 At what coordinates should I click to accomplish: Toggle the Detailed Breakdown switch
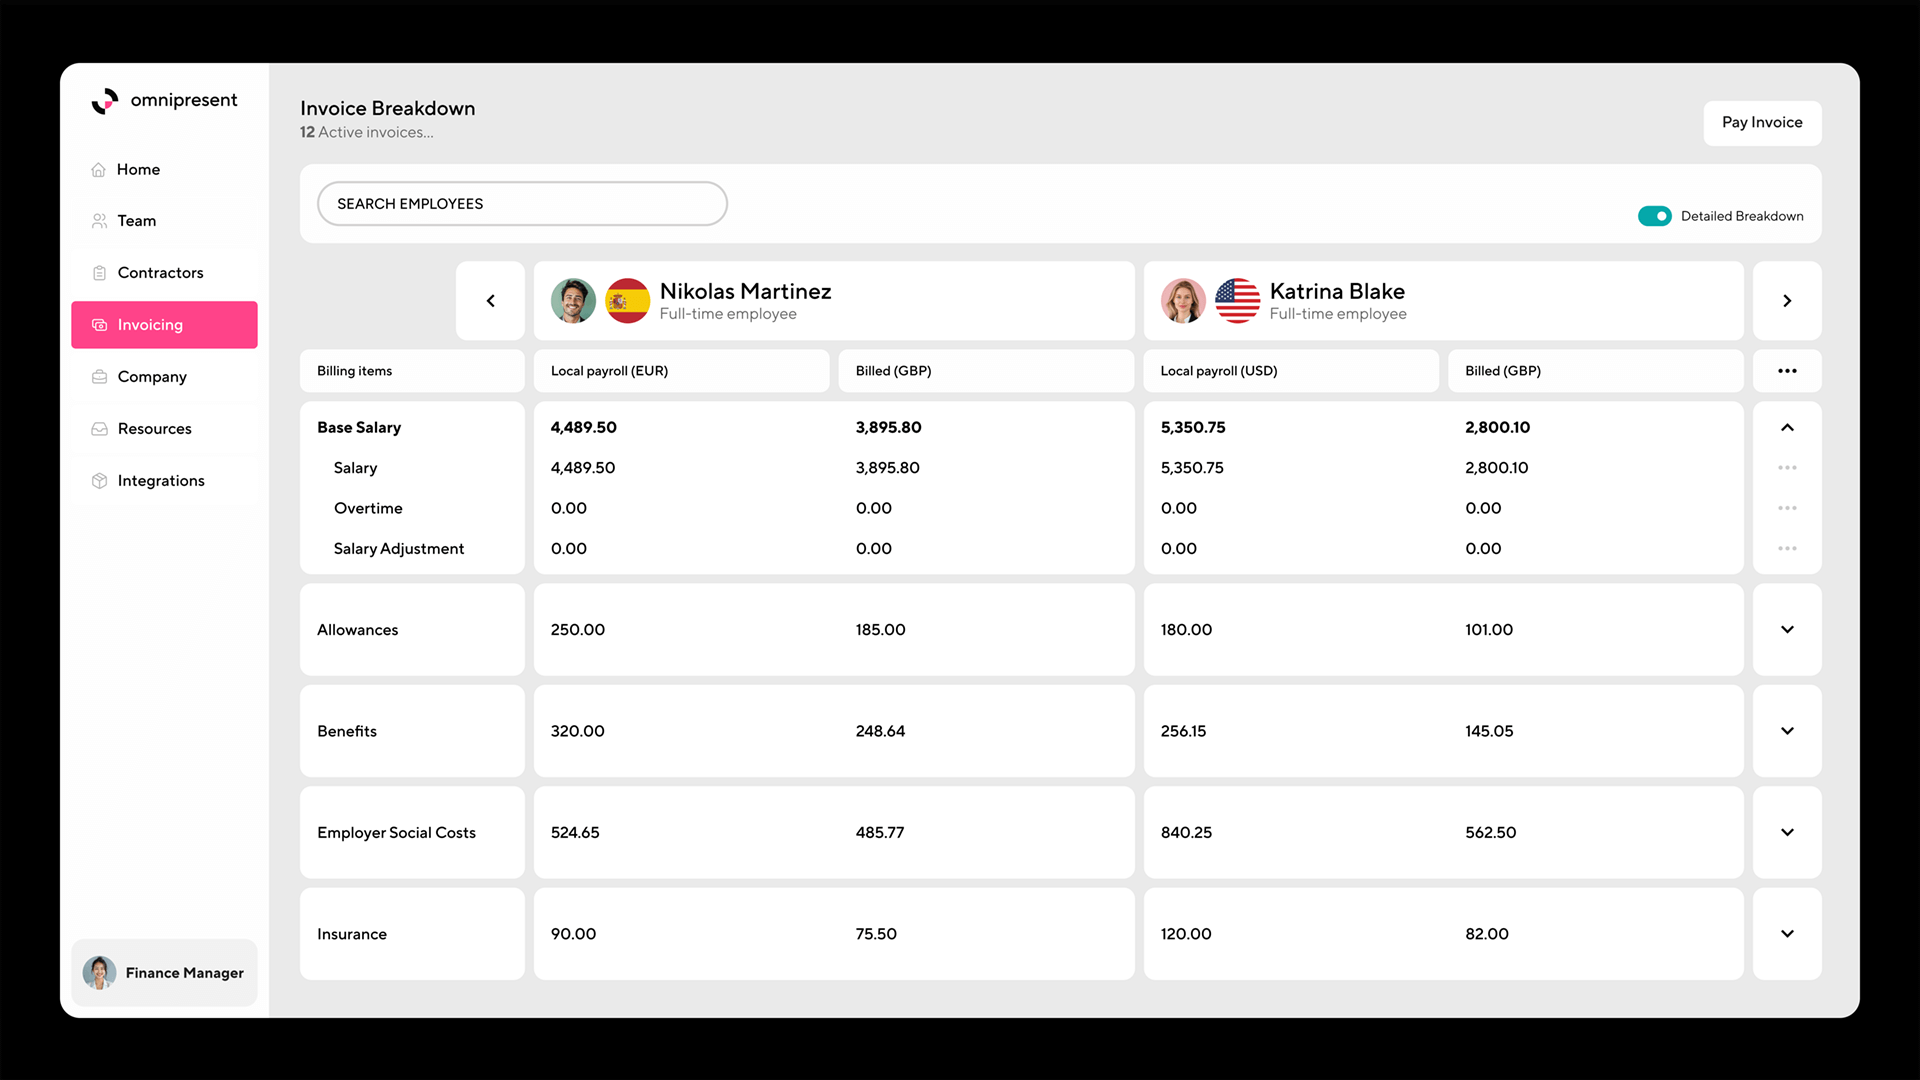[x=1654, y=216]
